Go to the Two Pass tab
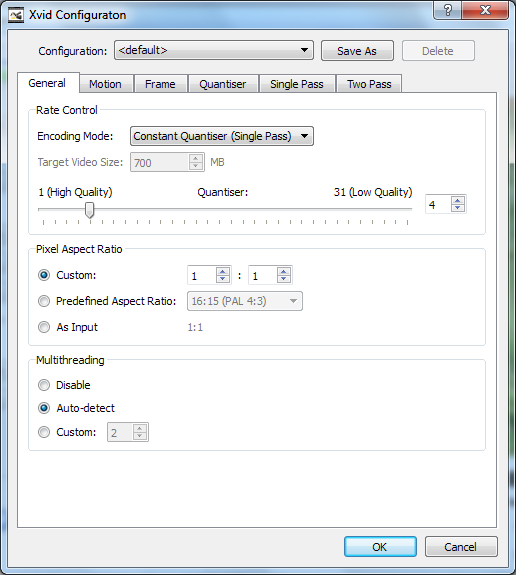Screen dimensions: 516x575 point(369,84)
